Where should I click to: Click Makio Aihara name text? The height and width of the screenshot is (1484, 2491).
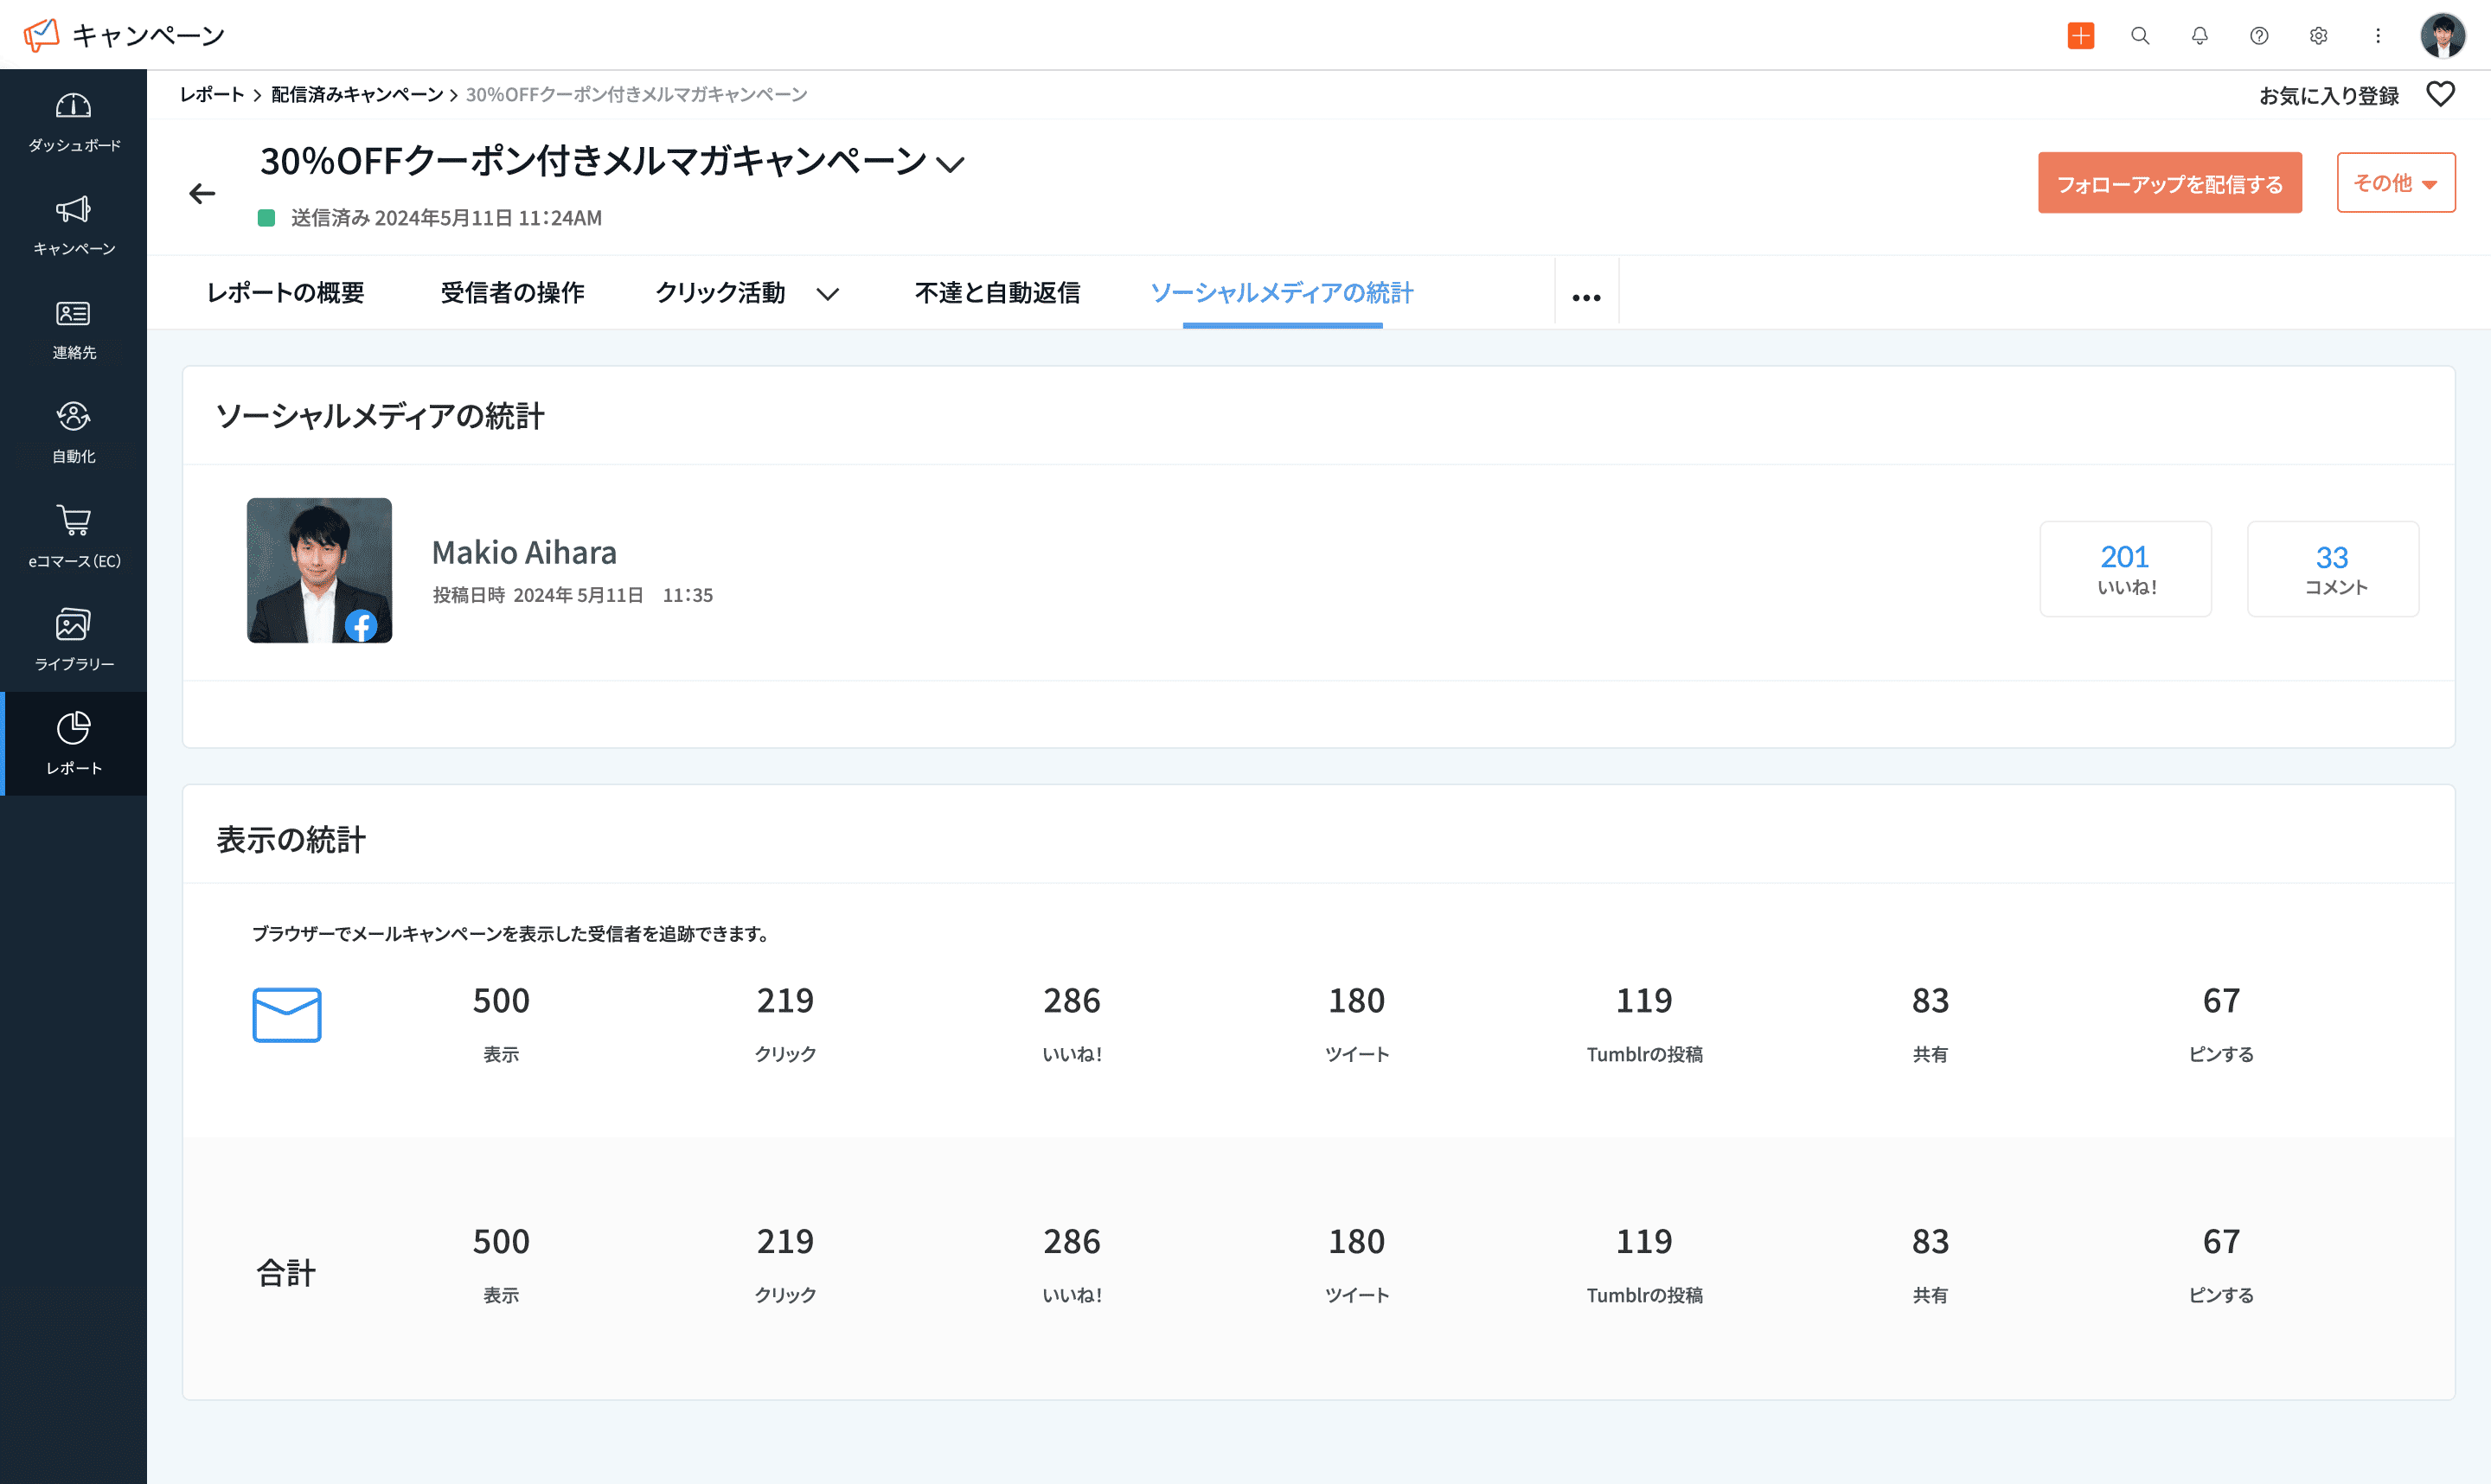[x=524, y=552]
